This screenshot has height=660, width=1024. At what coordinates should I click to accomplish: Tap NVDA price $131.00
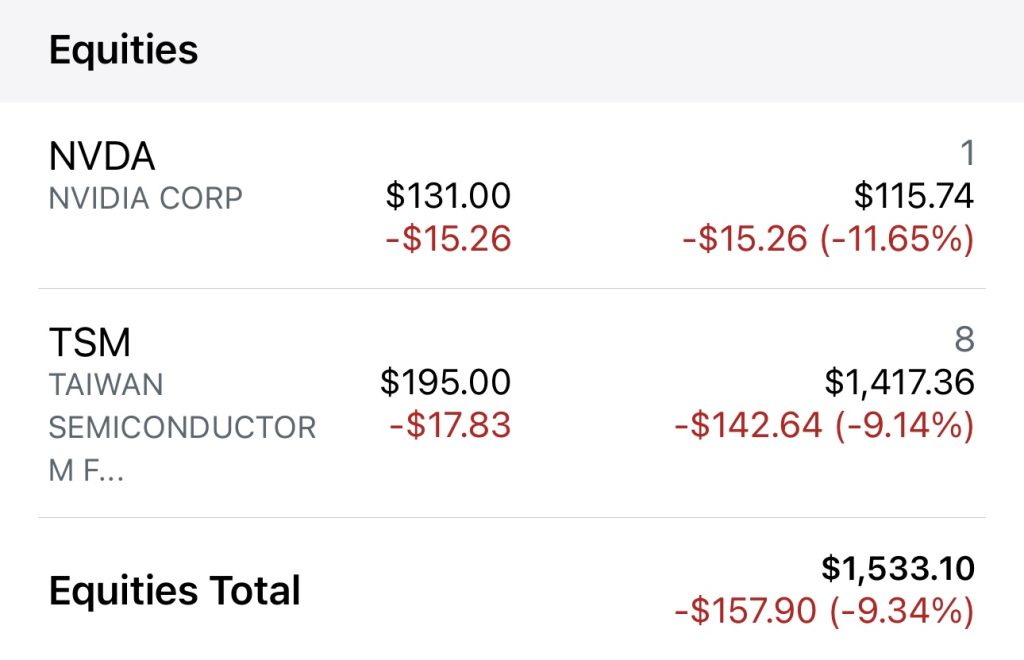(x=448, y=196)
